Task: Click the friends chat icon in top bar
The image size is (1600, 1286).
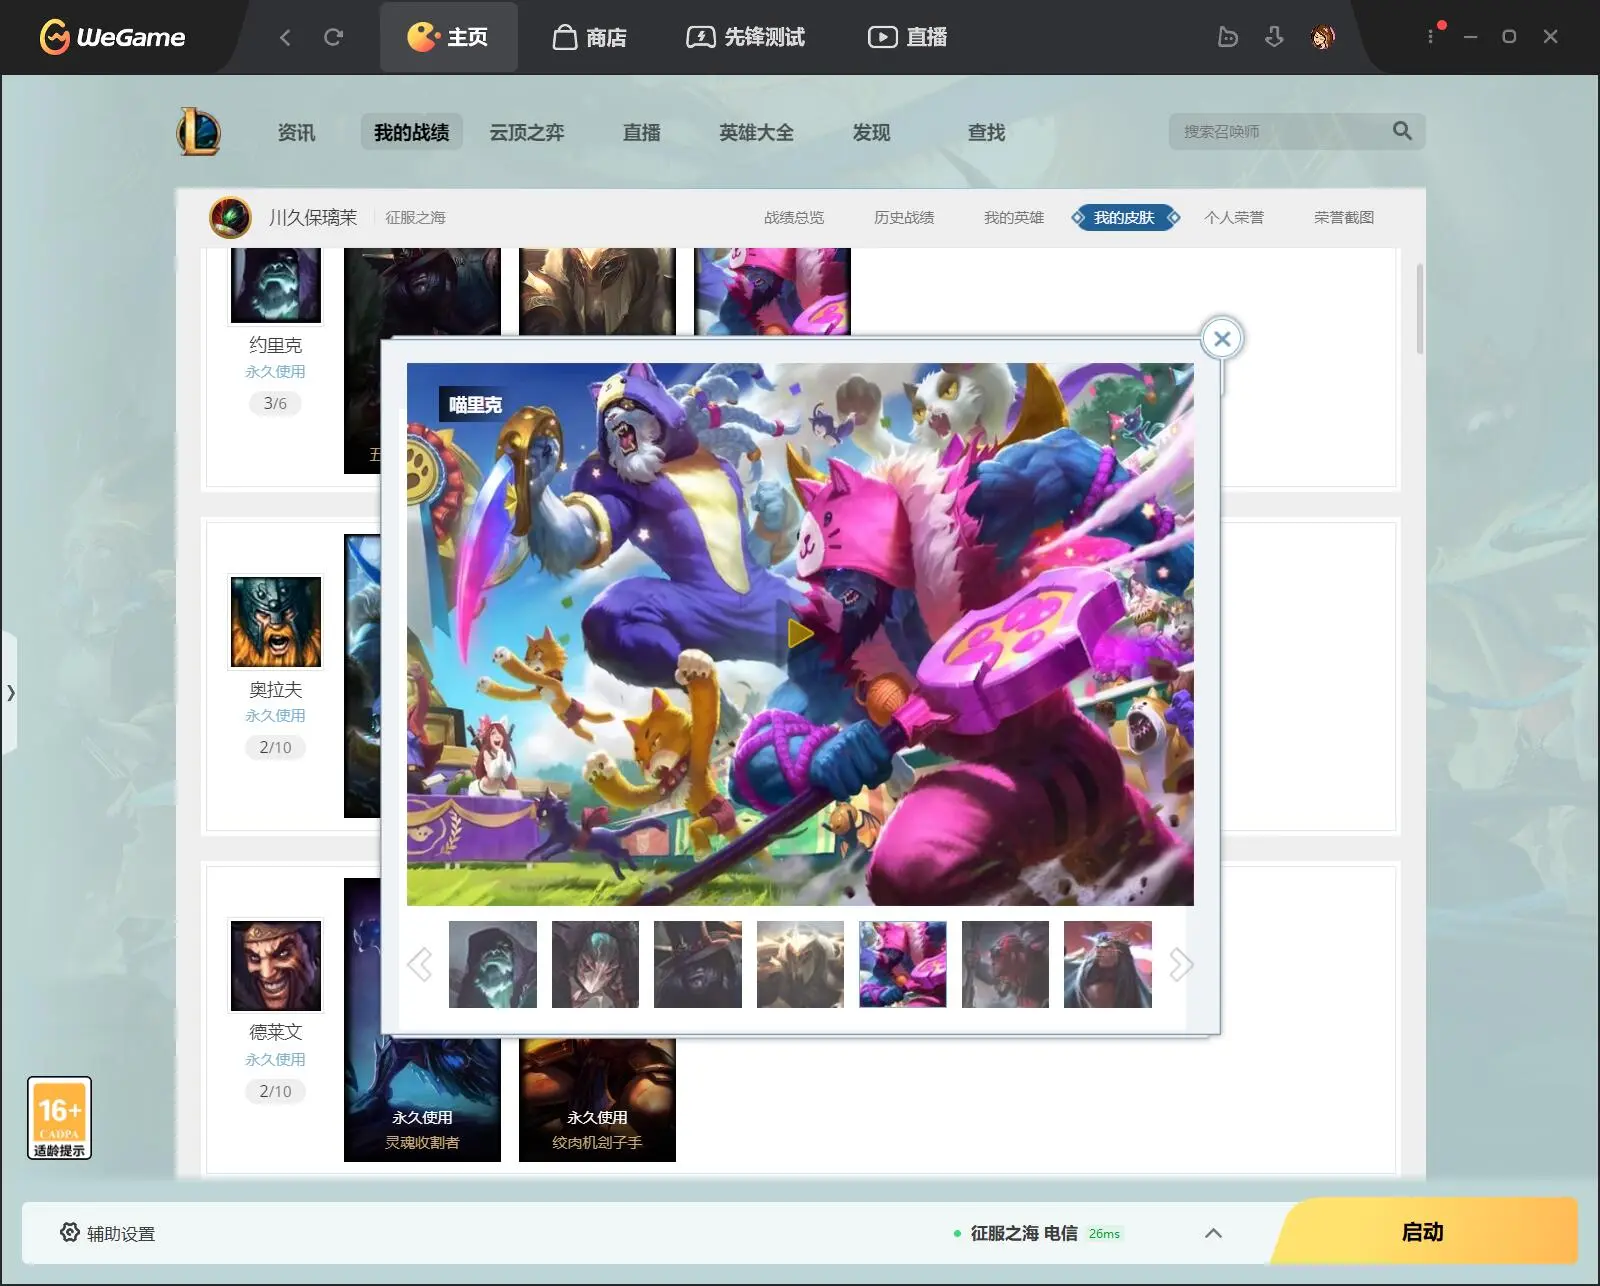Action: tap(1228, 37)
